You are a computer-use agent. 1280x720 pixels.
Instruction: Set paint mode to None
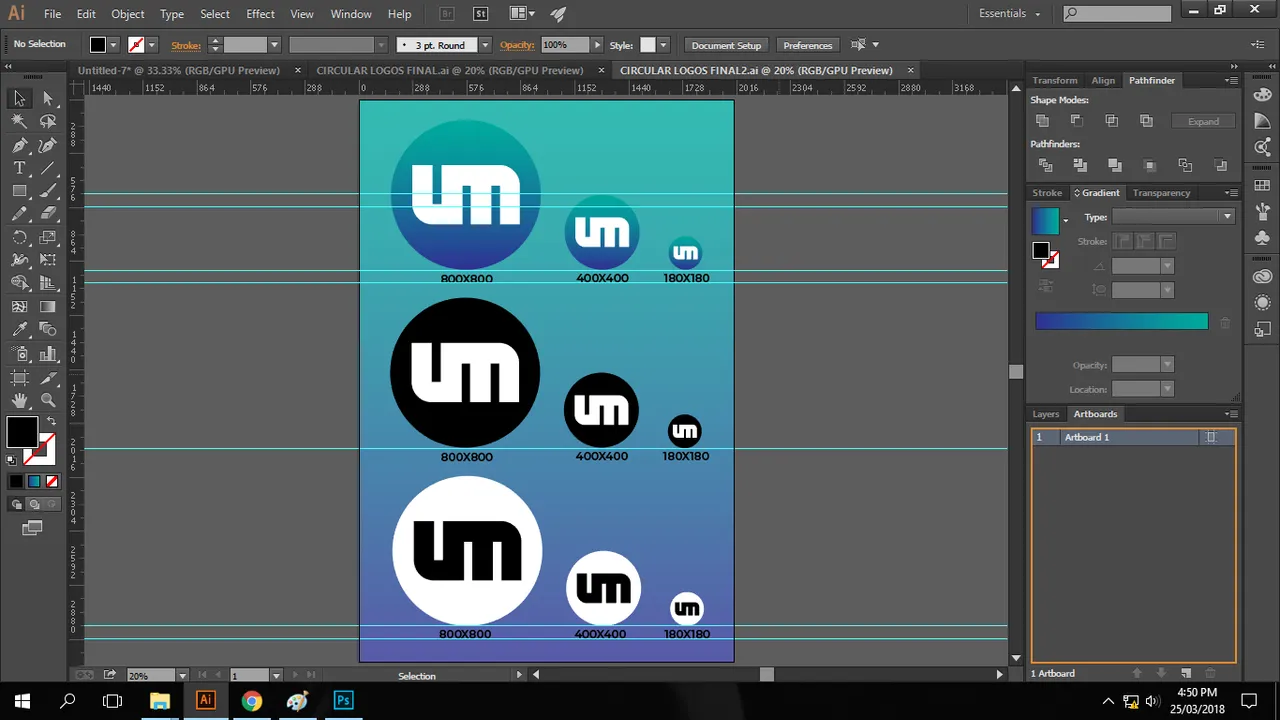(52, 481)
